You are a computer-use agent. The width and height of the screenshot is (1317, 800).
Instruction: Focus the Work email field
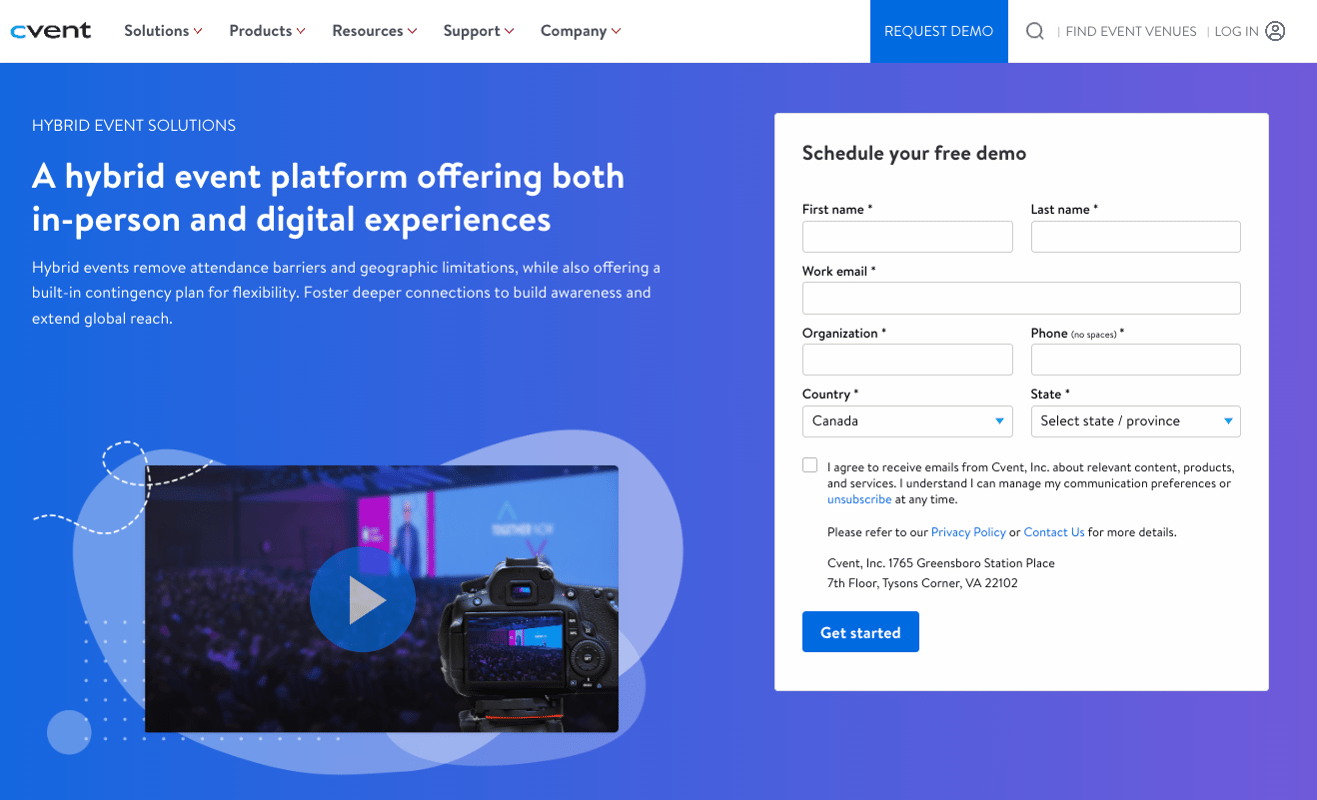tap(1021, 298)
